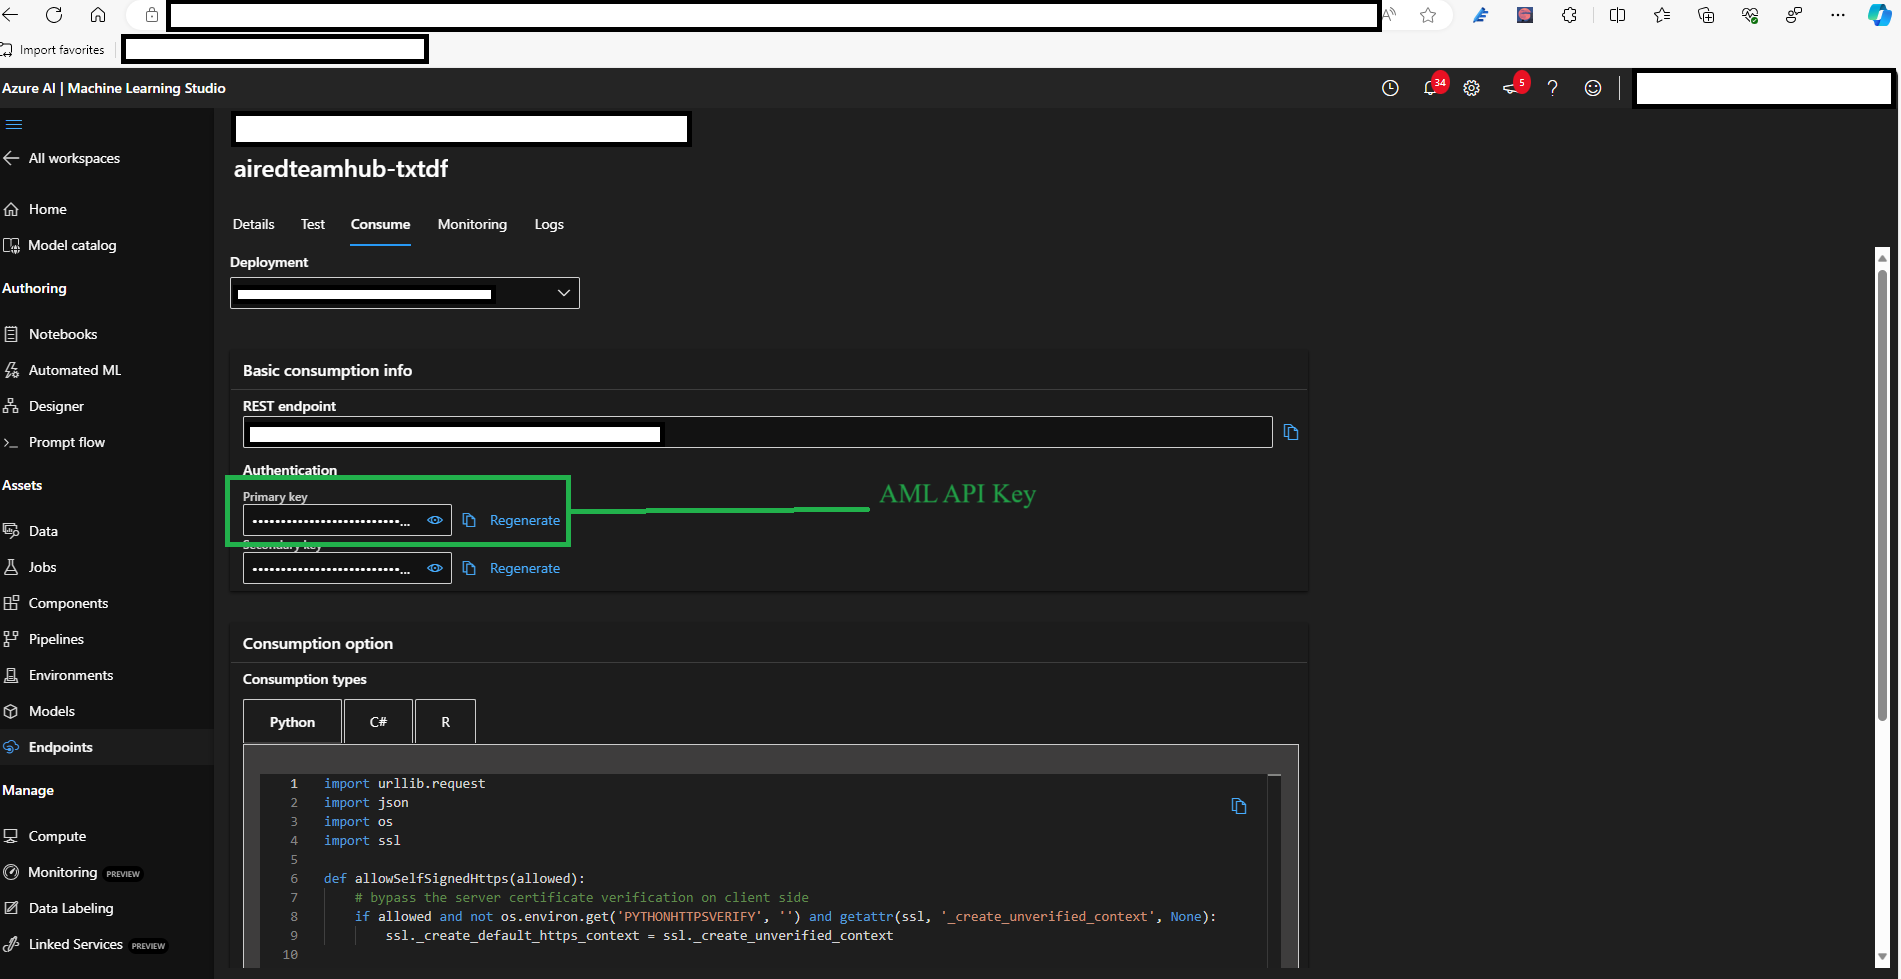The width and height of the screenshot is (1901, 979).
Task: Open the Deployment dropdown
Action: click(563, 292)
